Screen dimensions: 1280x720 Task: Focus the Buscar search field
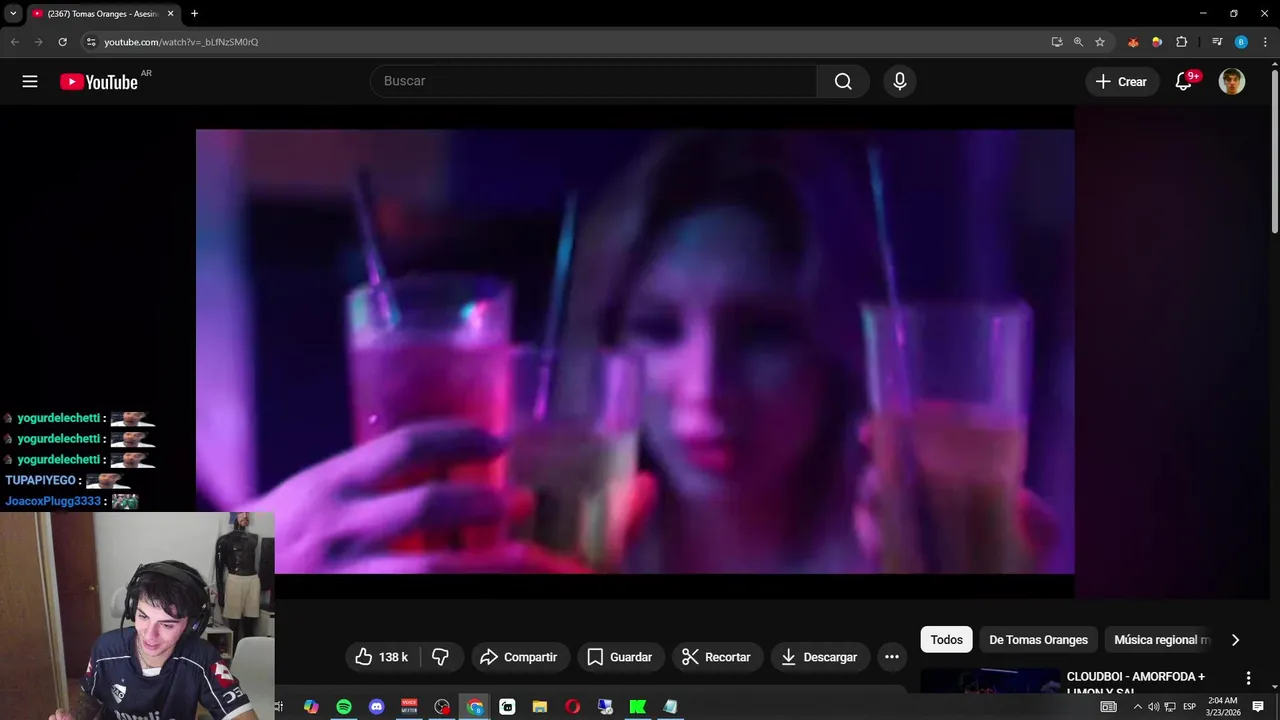click(x=594, y=81)
